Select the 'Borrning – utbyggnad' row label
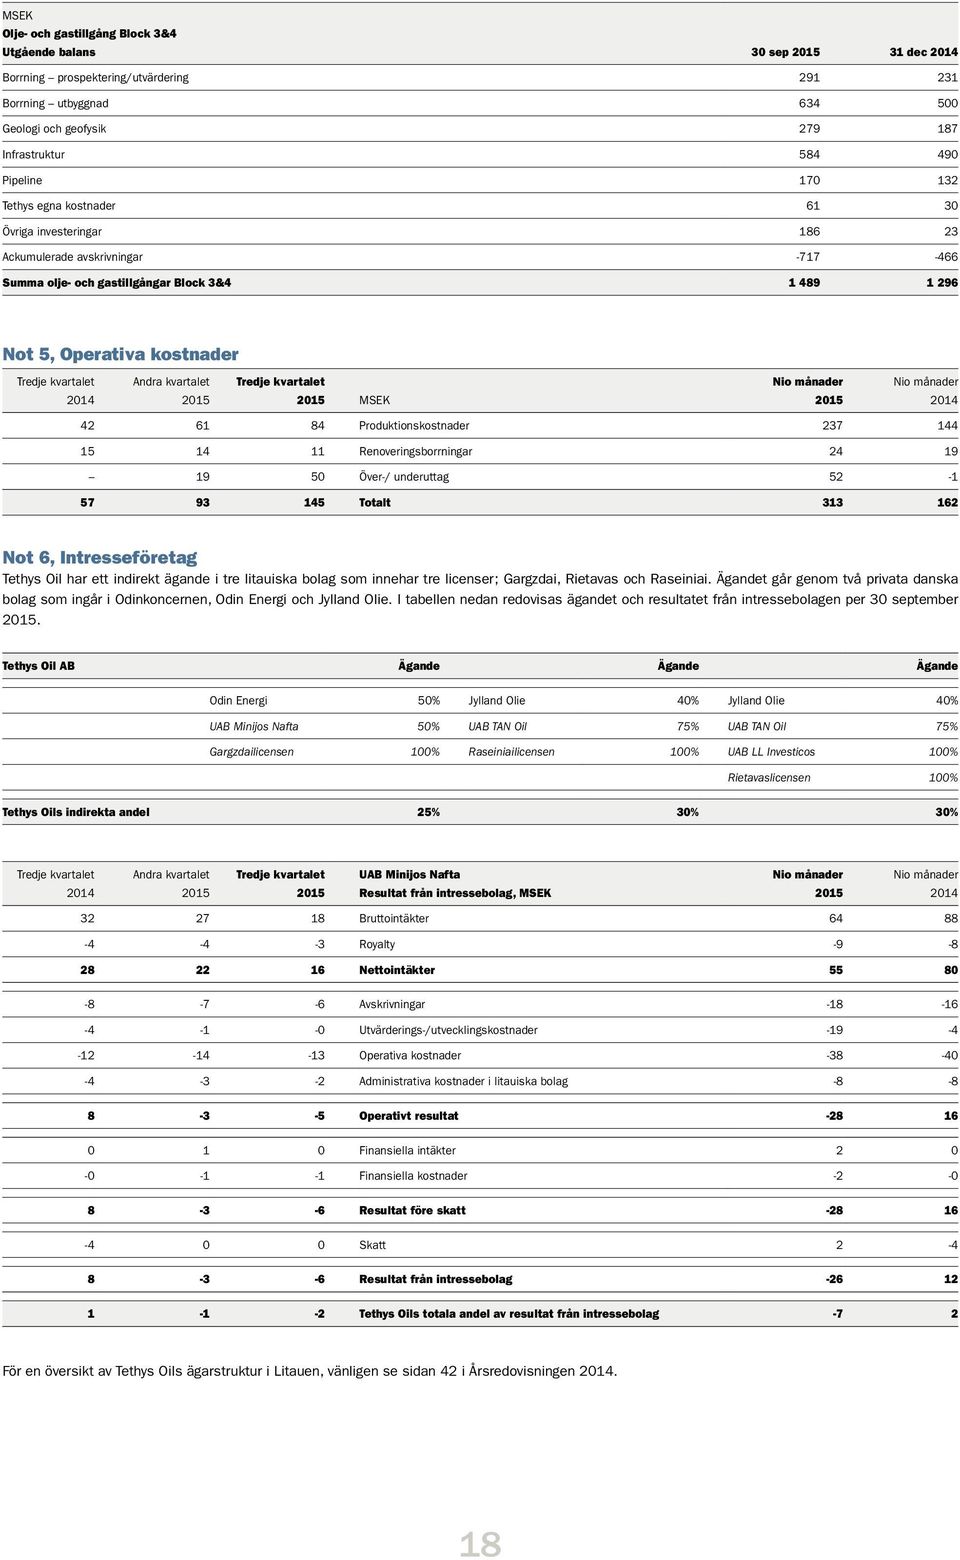Image resolution: width=960 pixels, height=1560 pixels. click(55, 103)
